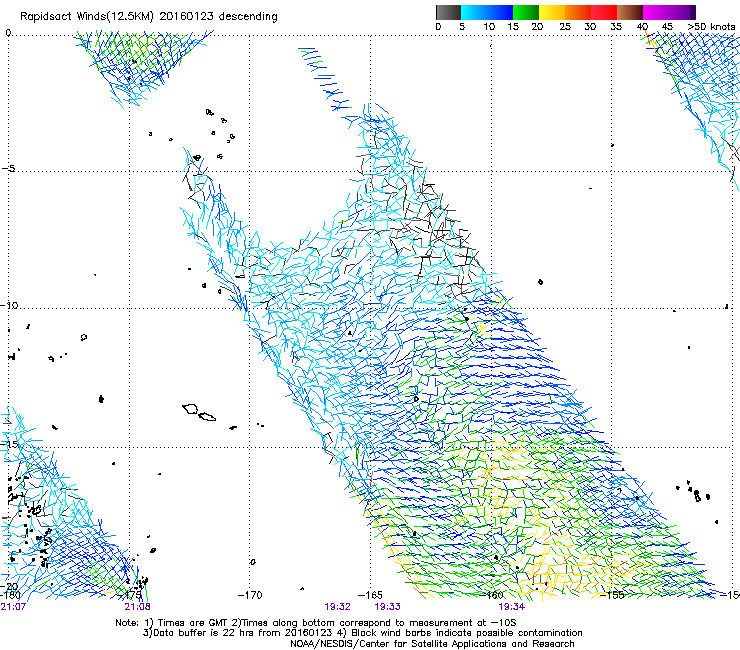The image size is (740, 650).
Task: Click the purple timestamp '21:07'
Action: tap(13, 607)
